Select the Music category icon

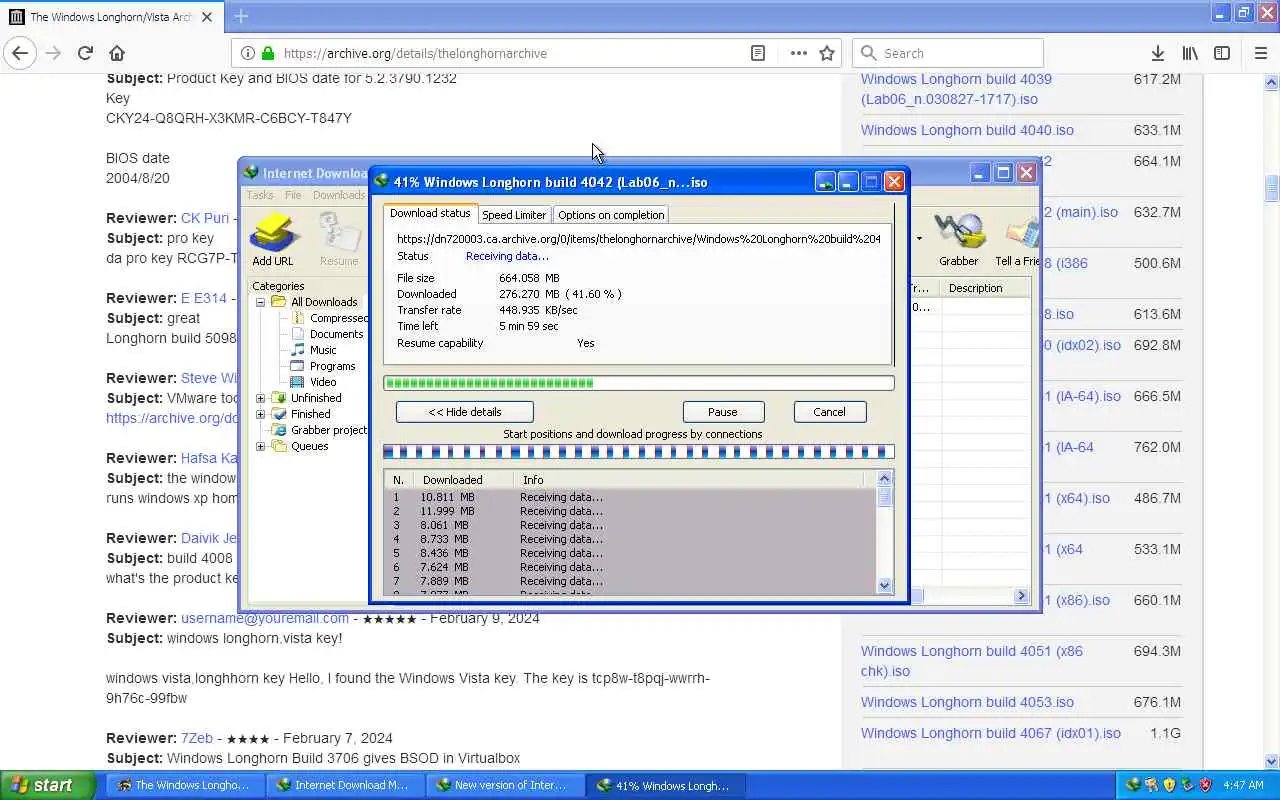pos(298,350)
